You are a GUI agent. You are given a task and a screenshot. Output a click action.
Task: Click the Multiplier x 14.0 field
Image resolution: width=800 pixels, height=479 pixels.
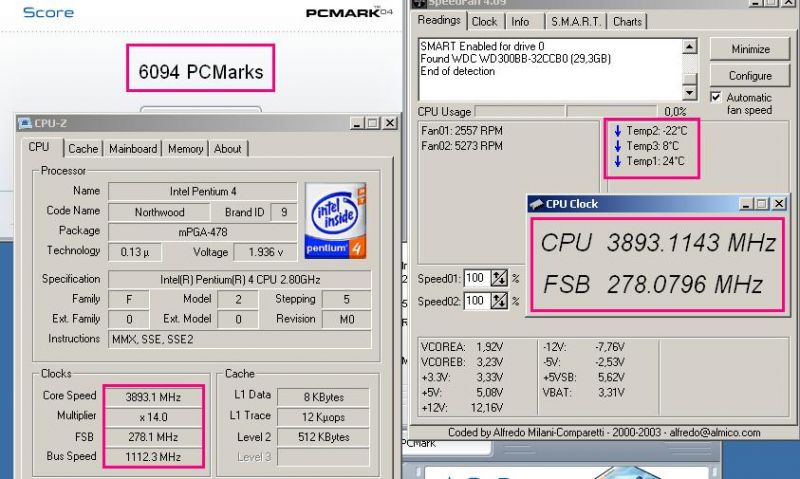coord(154,417)
